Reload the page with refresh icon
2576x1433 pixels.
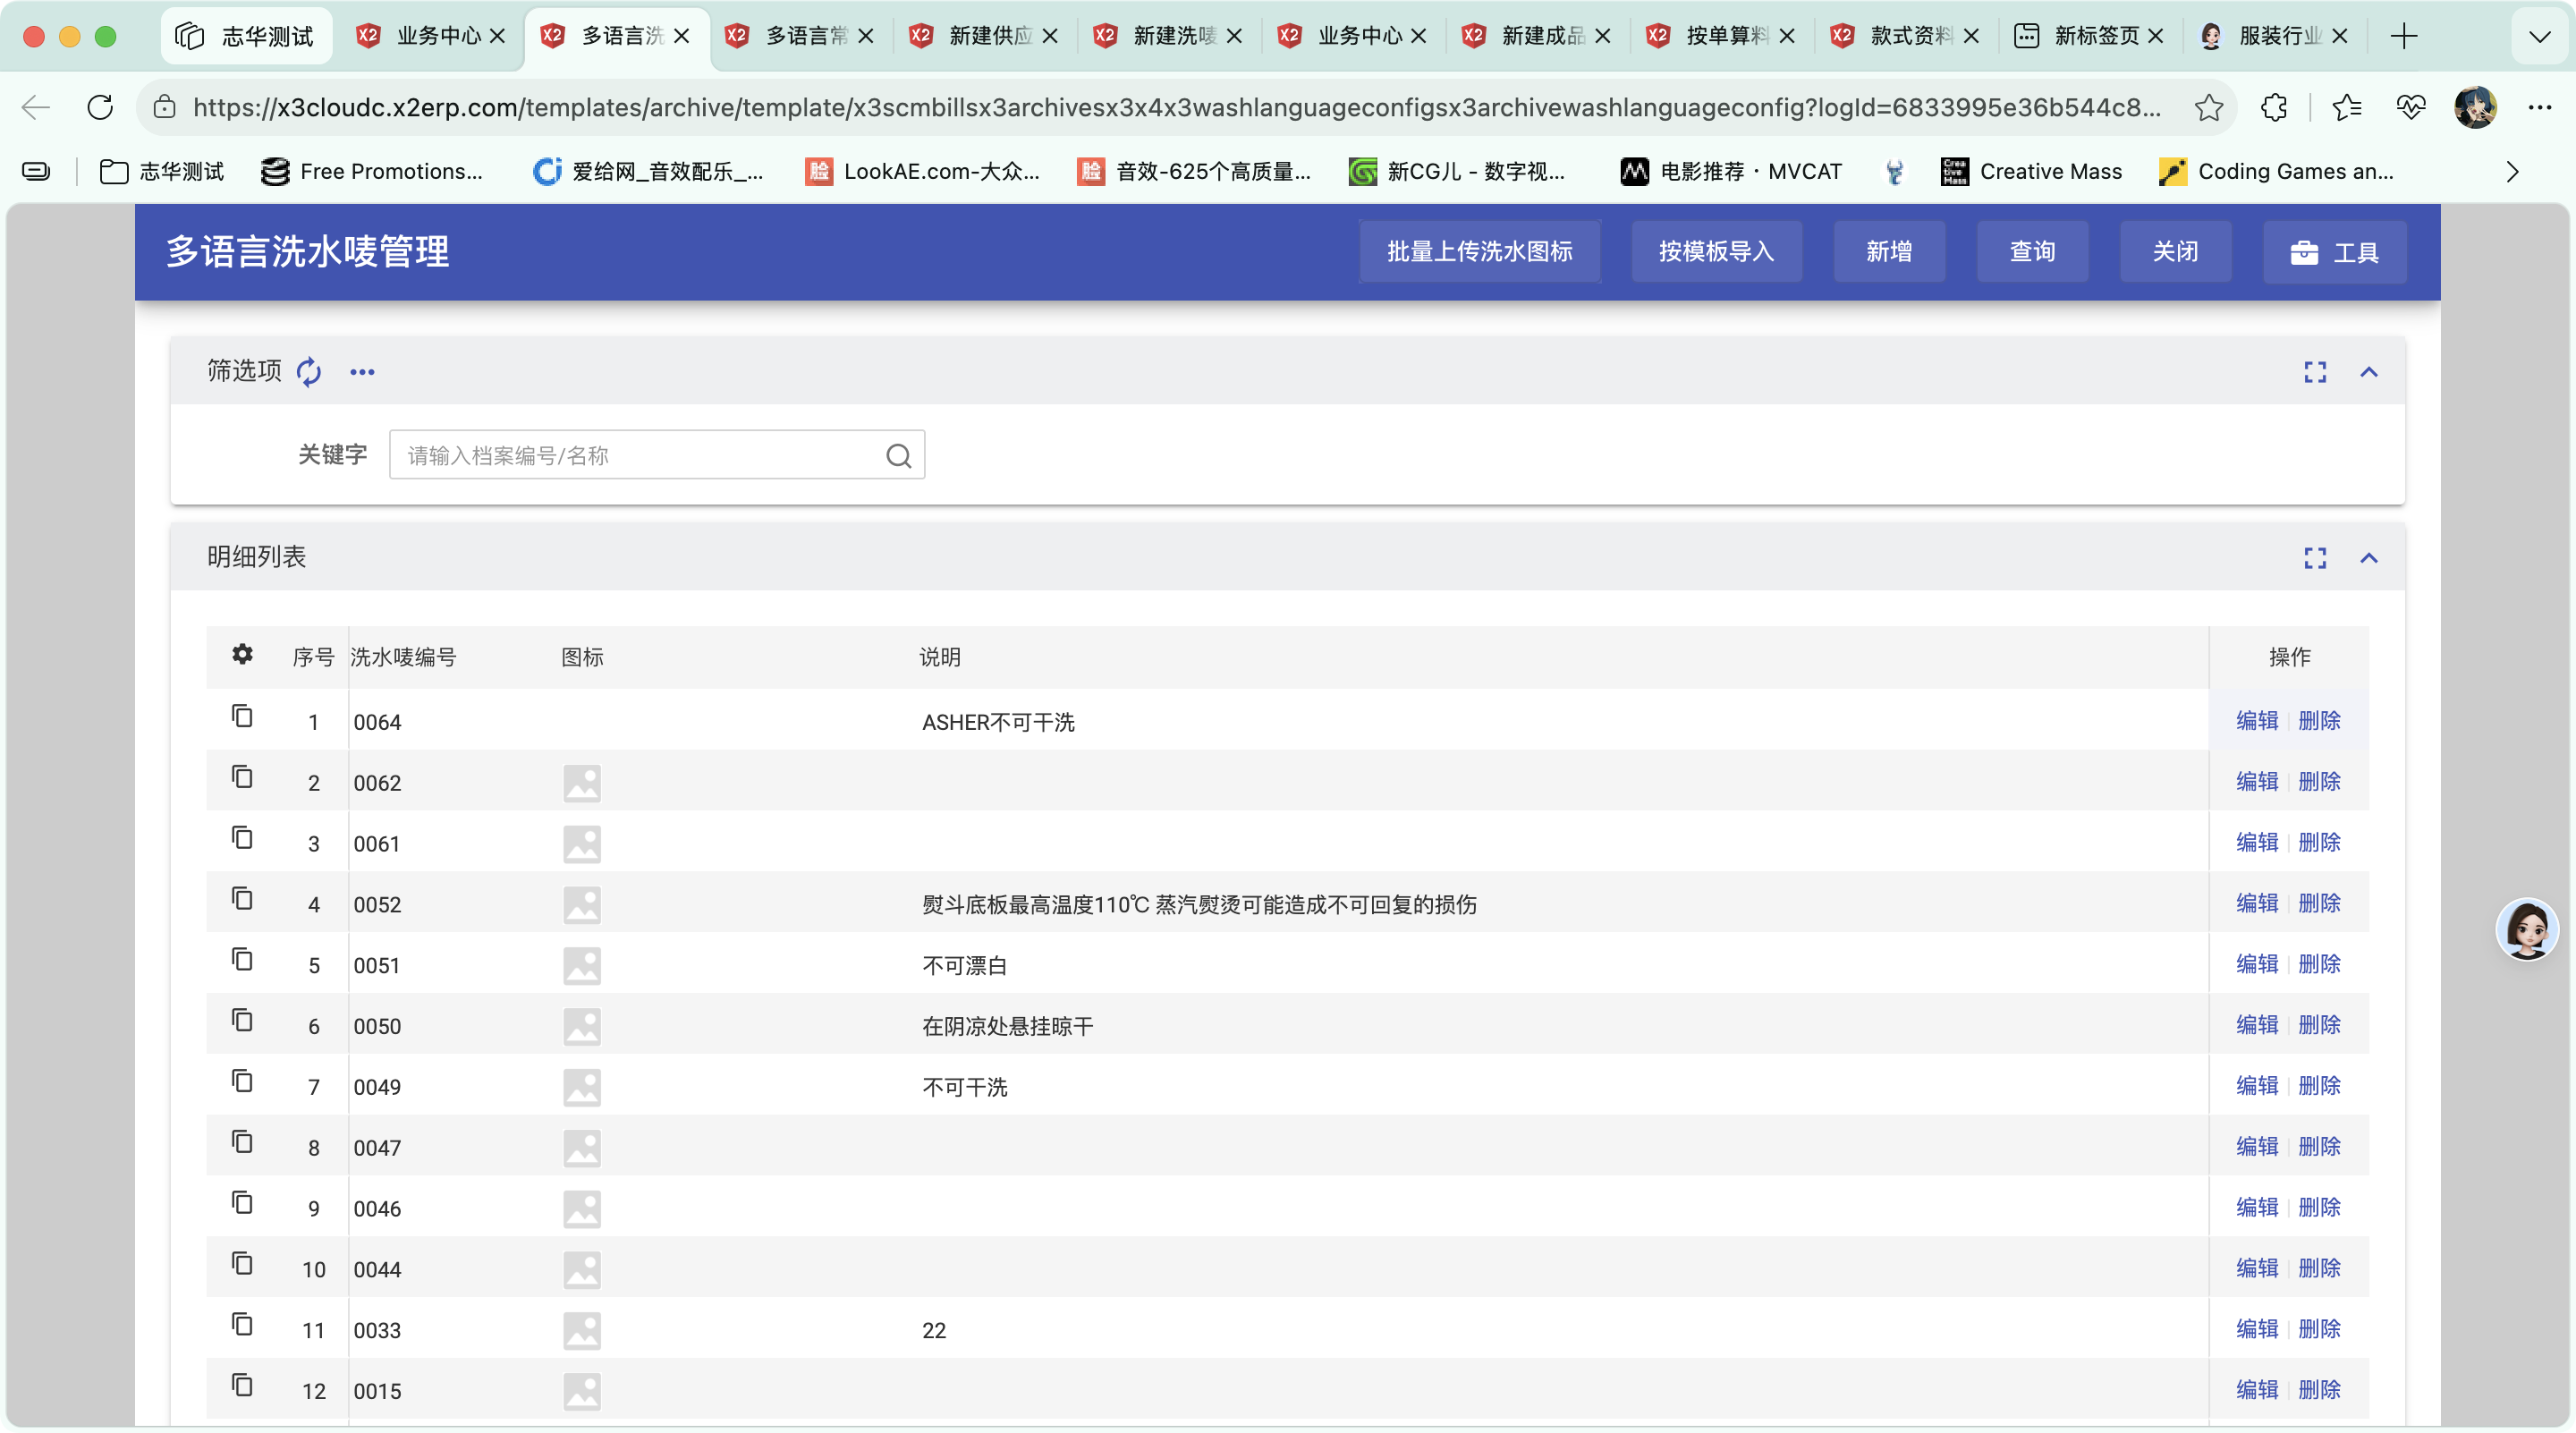tap(100, 107)
